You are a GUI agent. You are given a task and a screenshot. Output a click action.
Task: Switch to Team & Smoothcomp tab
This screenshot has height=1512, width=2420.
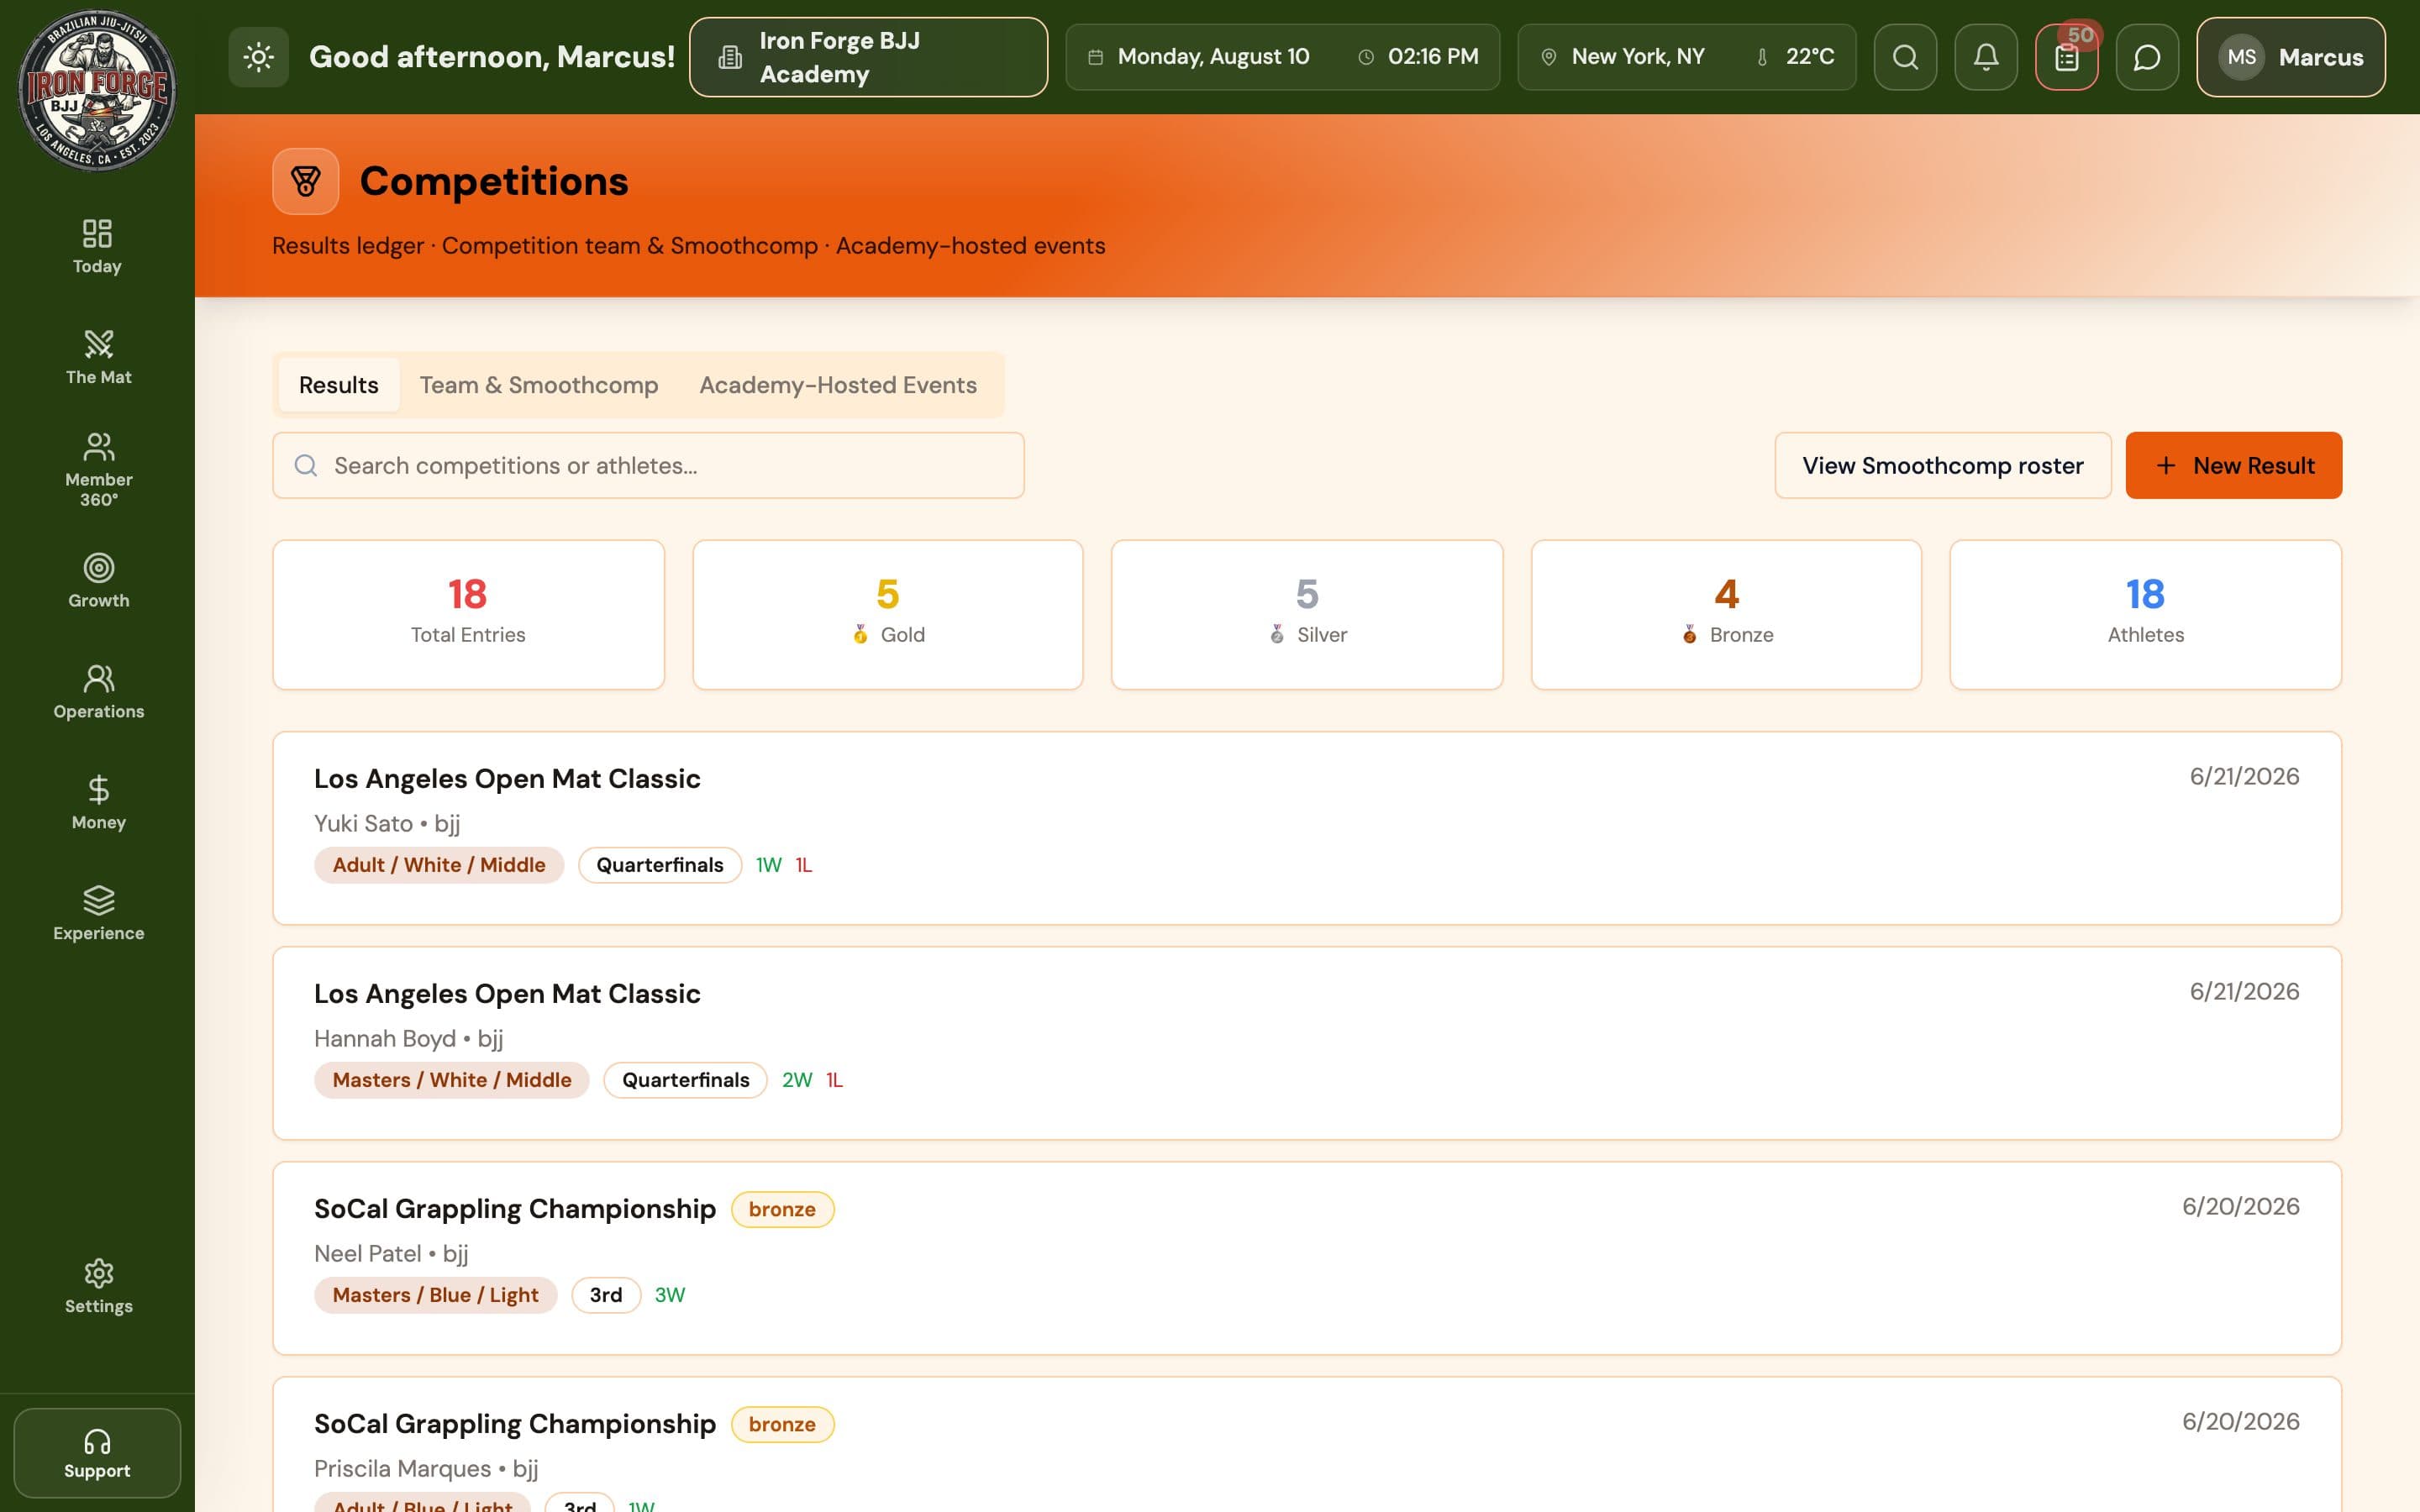[x=539, y=385]
